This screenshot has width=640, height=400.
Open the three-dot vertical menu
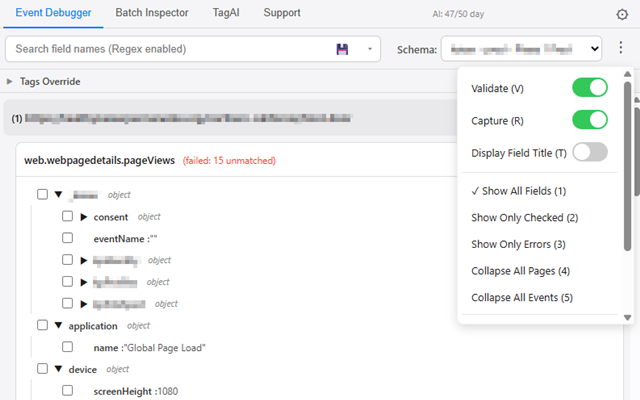(x=620, y=47)
